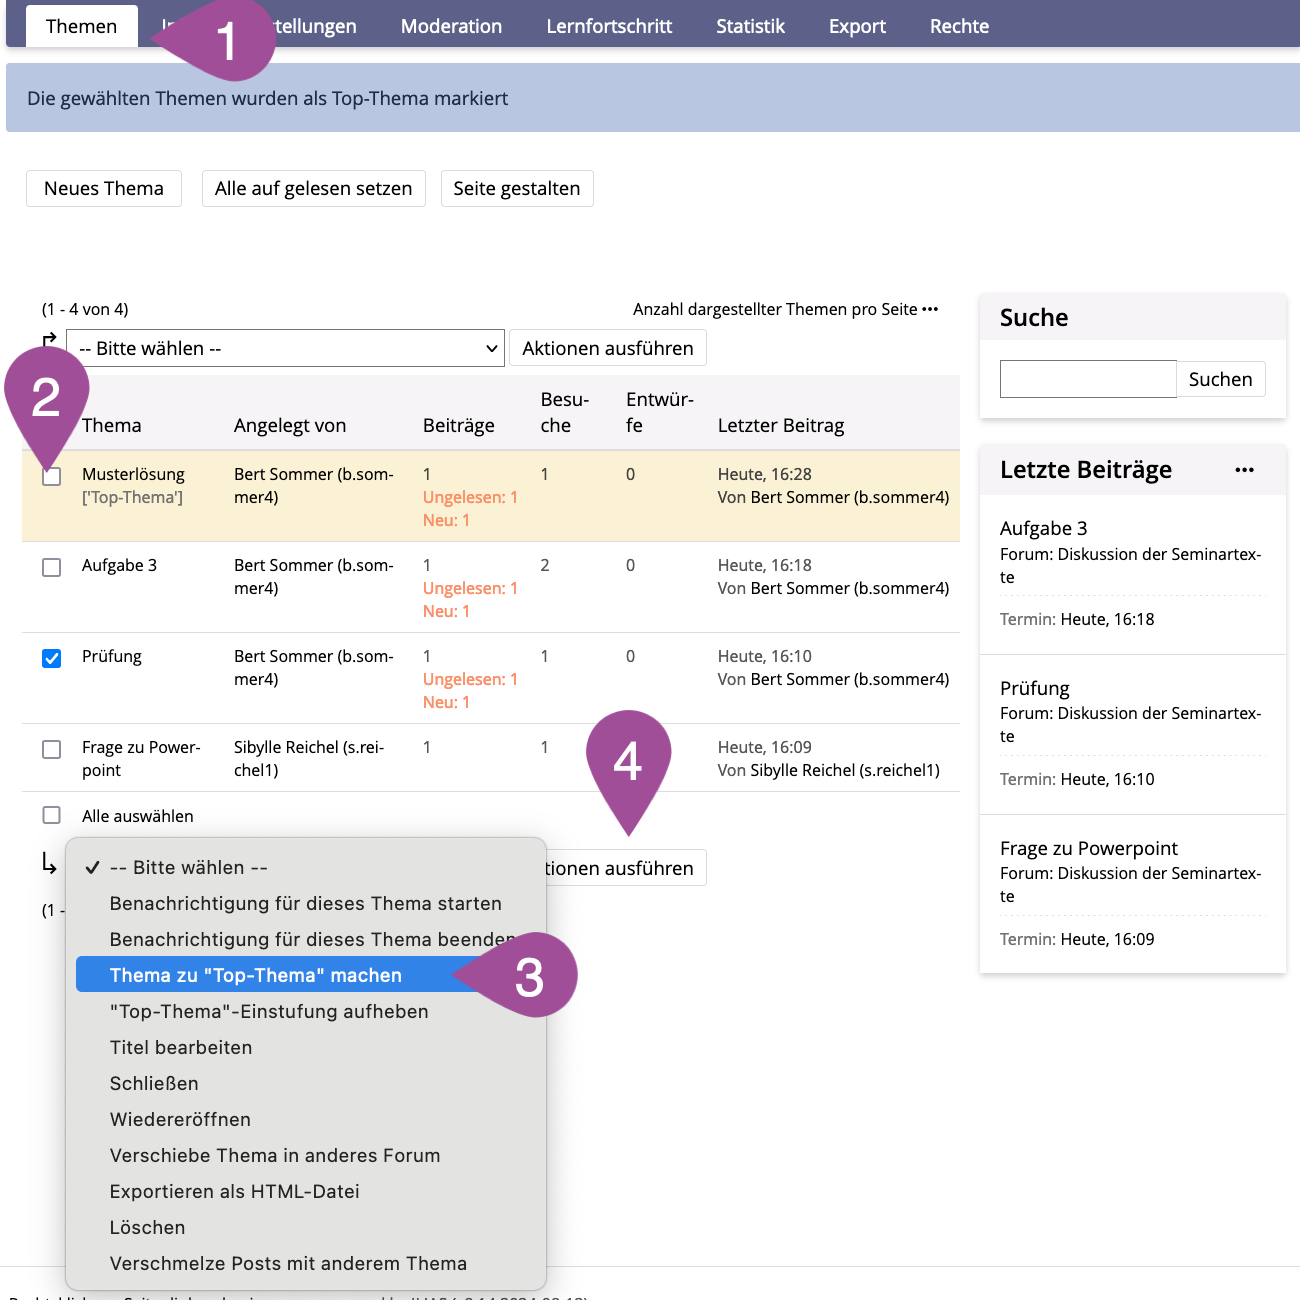Select "Top-Thema"-Einstufung aufheben entry
1300x1300 pixels.
[x=269, y=1011]
